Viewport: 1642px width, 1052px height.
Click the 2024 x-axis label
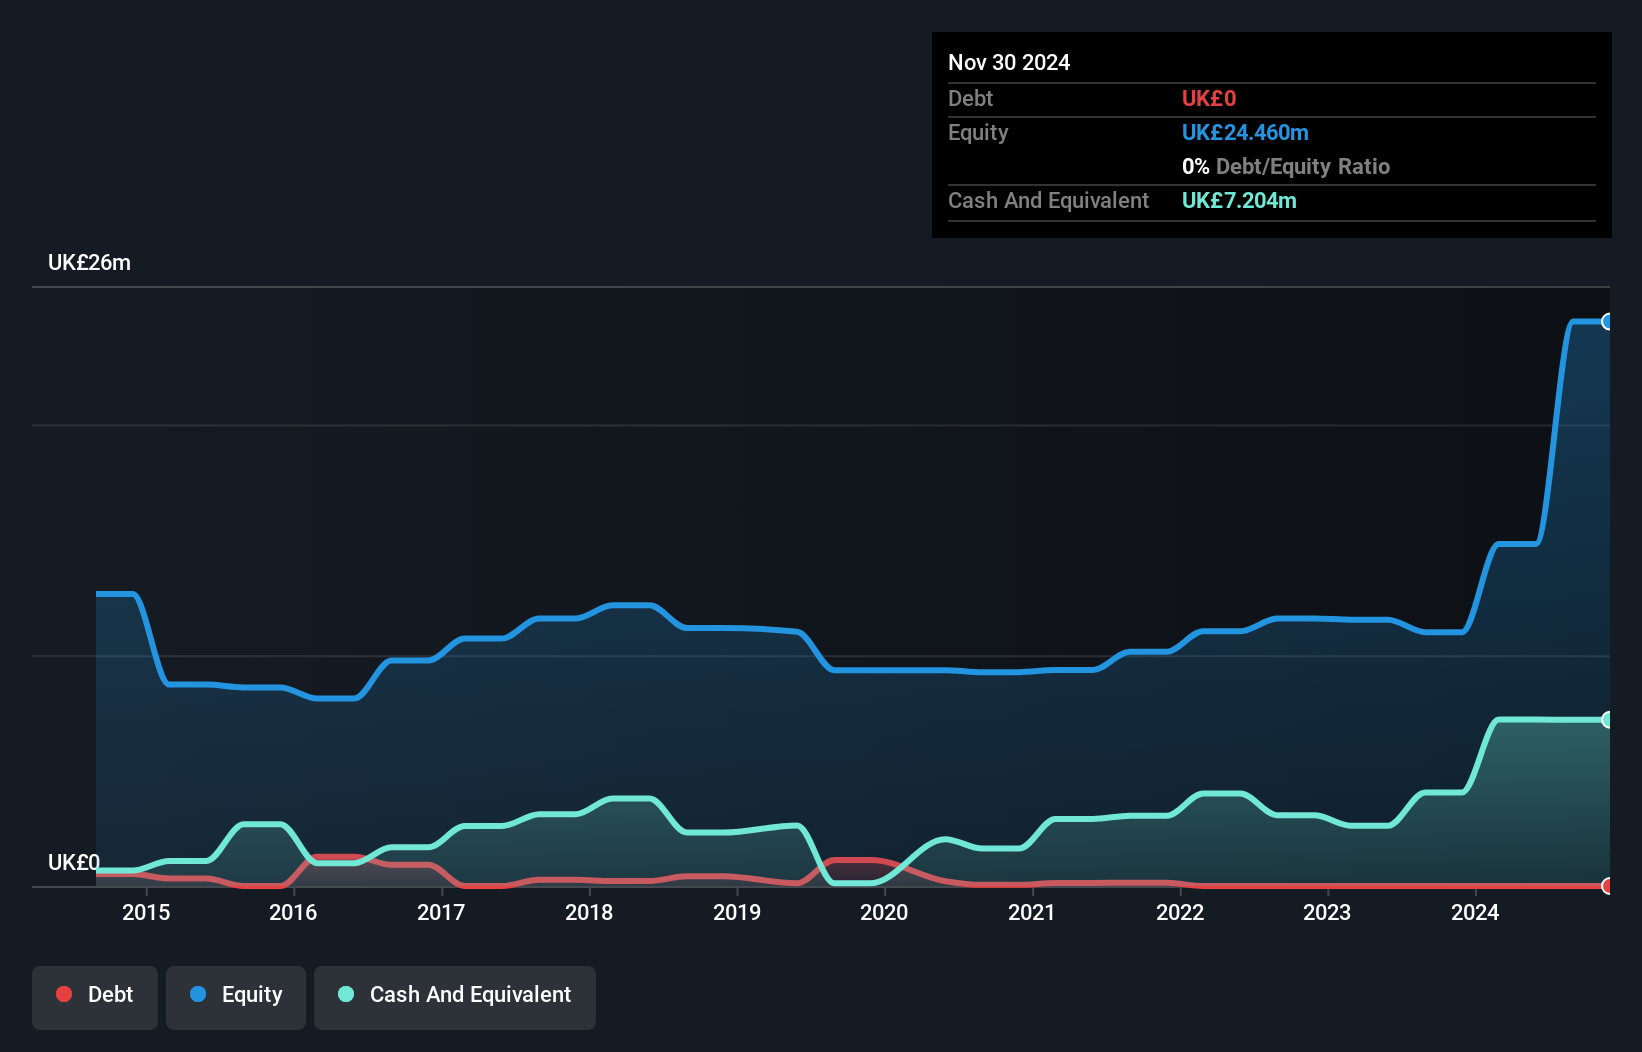coord(1475,912)
